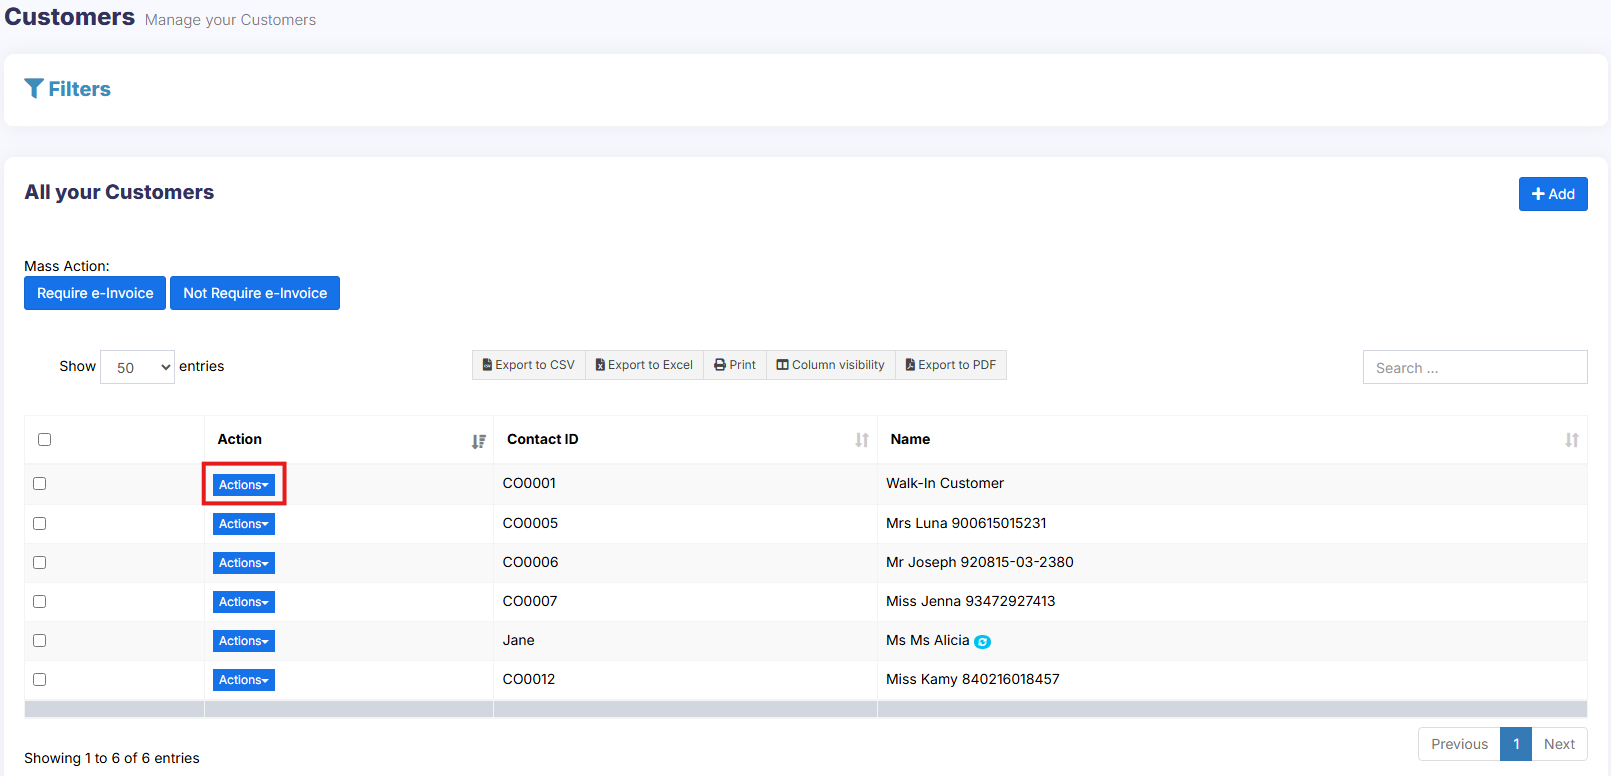
Task: Click the sync icon next to Ms Alicia
Action: [982, 642]
